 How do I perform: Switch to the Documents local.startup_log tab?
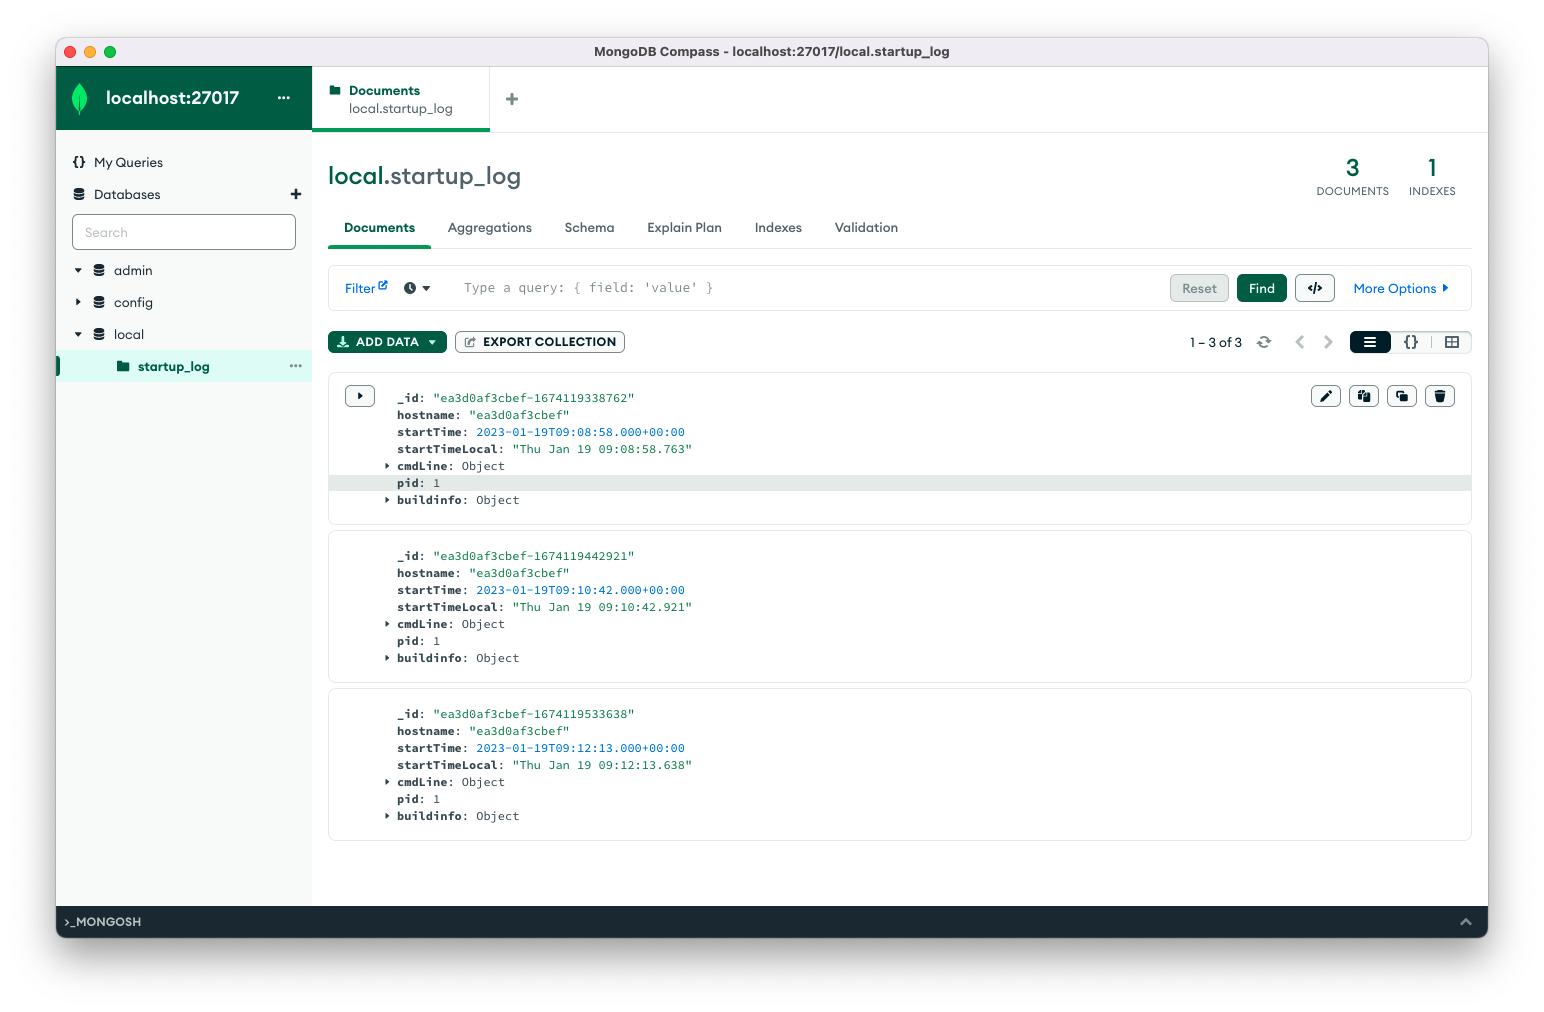tap(400, 99)
